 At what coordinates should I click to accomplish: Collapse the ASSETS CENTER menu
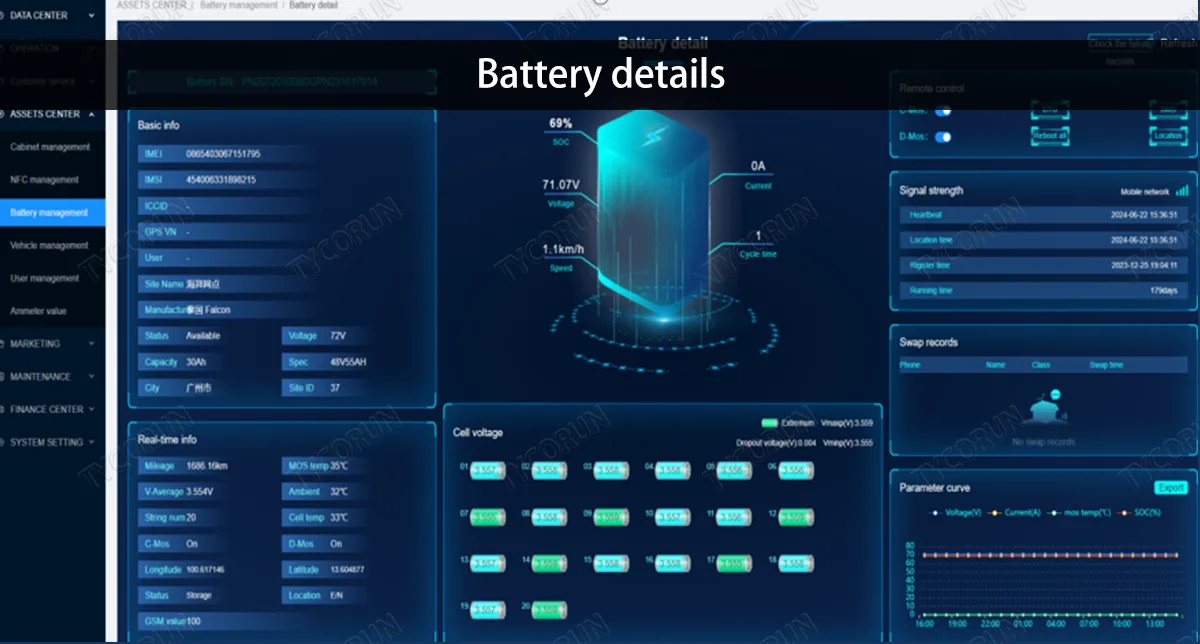52,114
